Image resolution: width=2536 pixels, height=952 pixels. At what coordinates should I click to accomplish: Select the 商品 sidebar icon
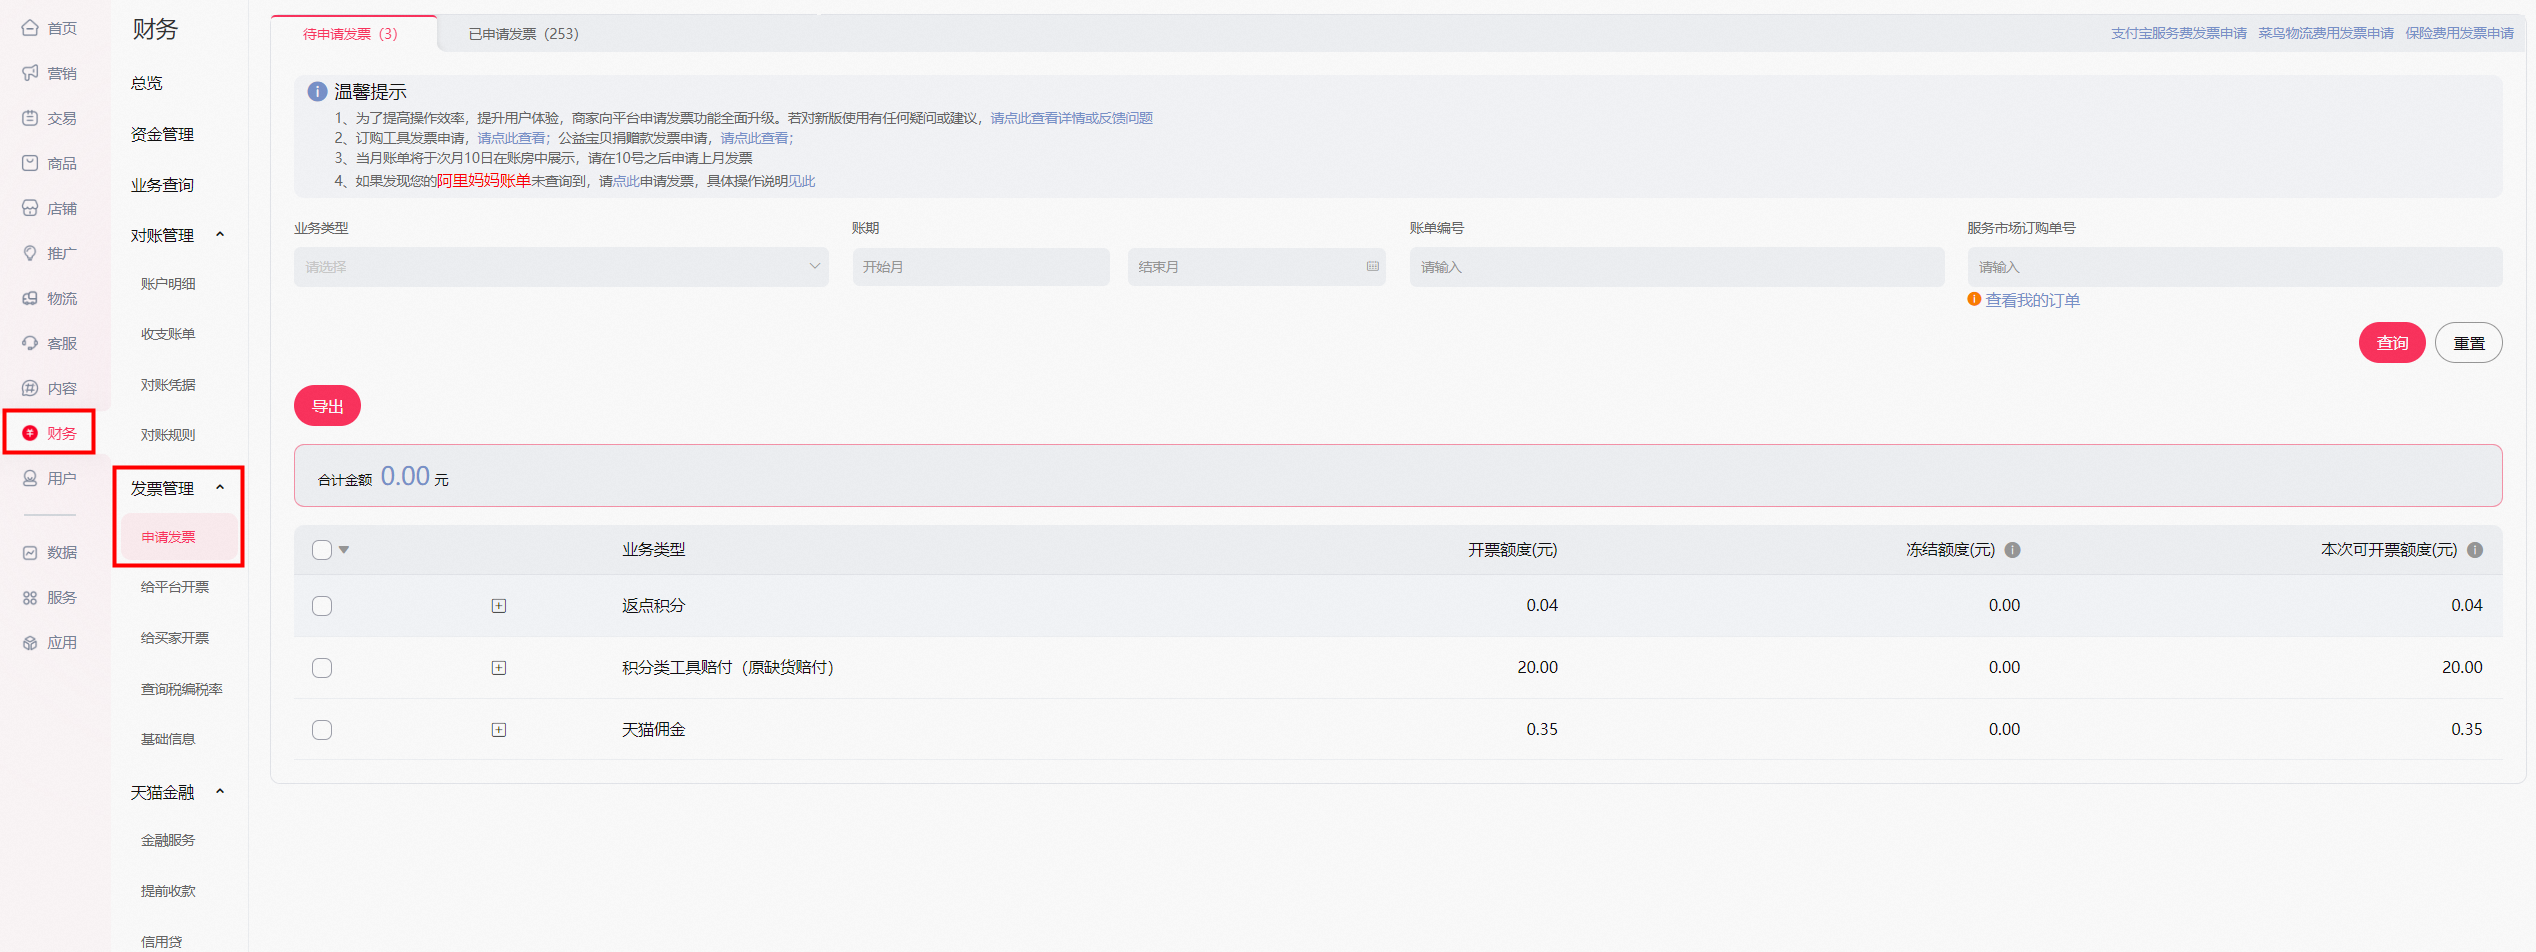tap(30, 163)
